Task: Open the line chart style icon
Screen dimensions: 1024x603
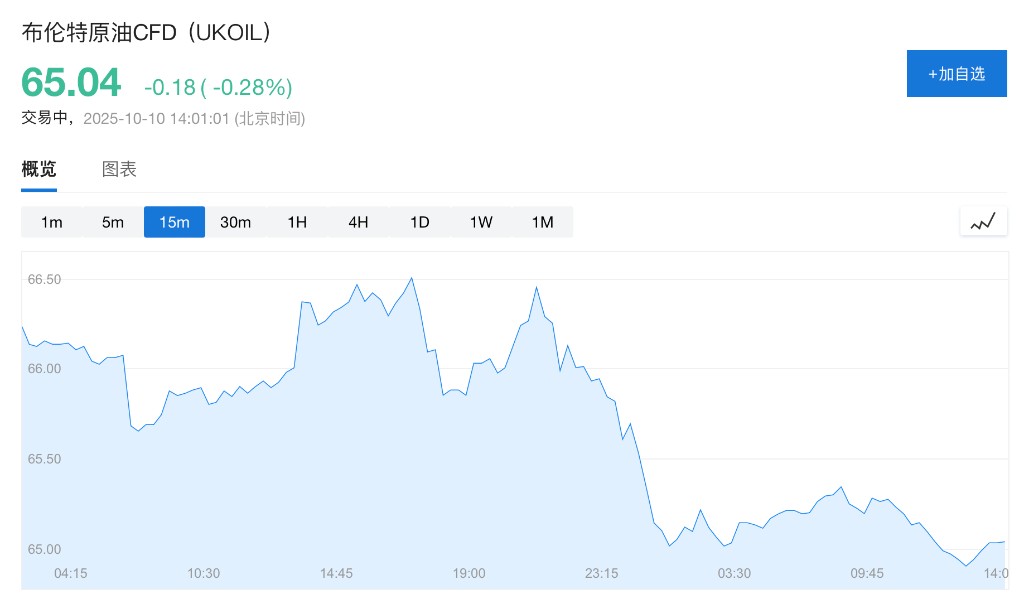Action: pyautogui.click(x=983, y=222)
